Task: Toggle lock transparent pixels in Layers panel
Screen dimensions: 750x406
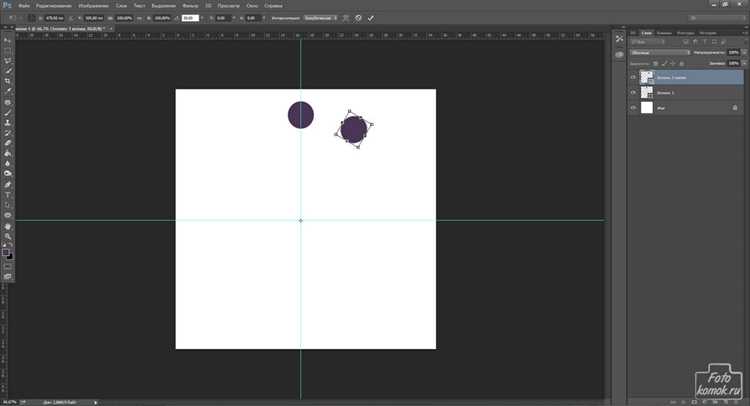Action: [x=656, y=63]
